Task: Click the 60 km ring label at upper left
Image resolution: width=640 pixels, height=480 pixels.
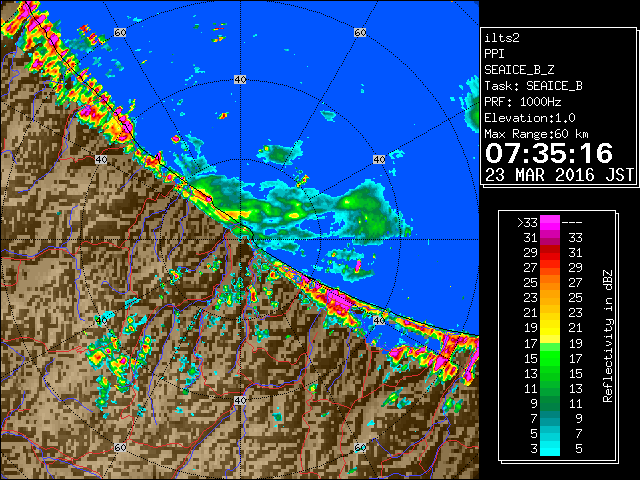Action: 120,32
